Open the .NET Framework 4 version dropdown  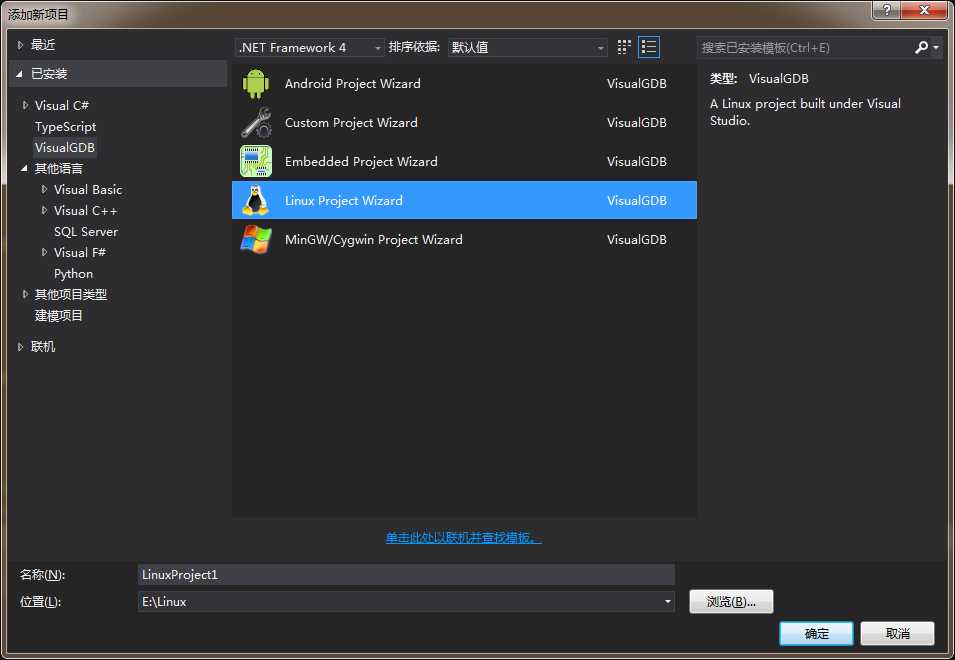(309, 47)
